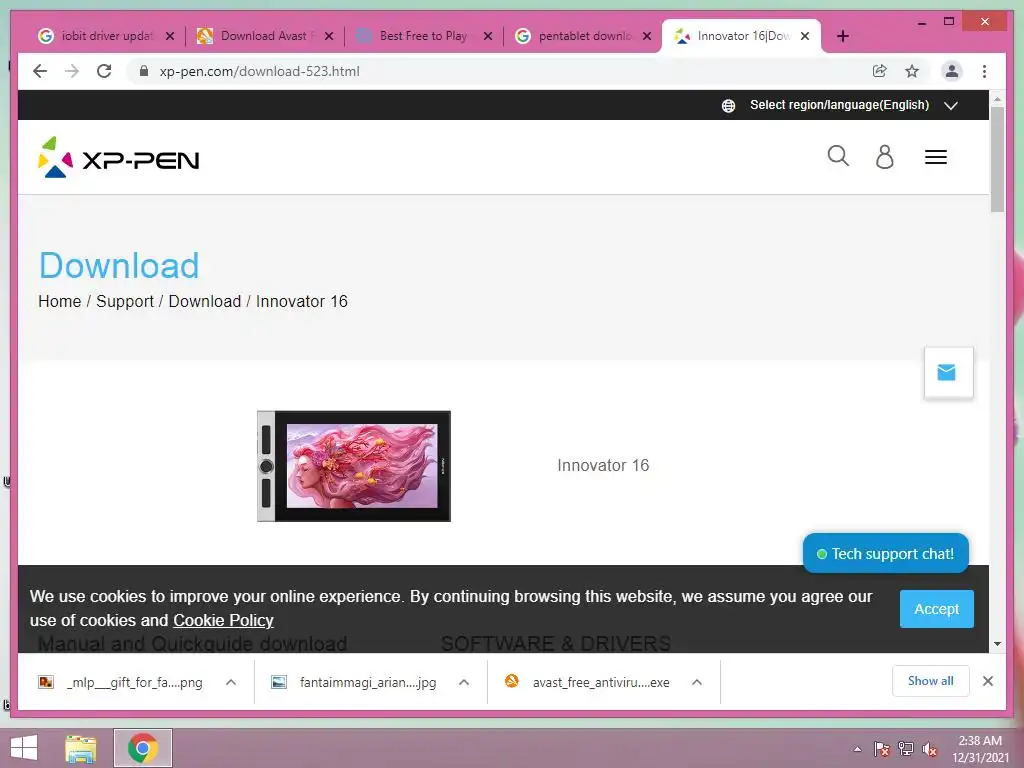
Task: Open the hamburger navigation menu
Action: tap(936, 157)
